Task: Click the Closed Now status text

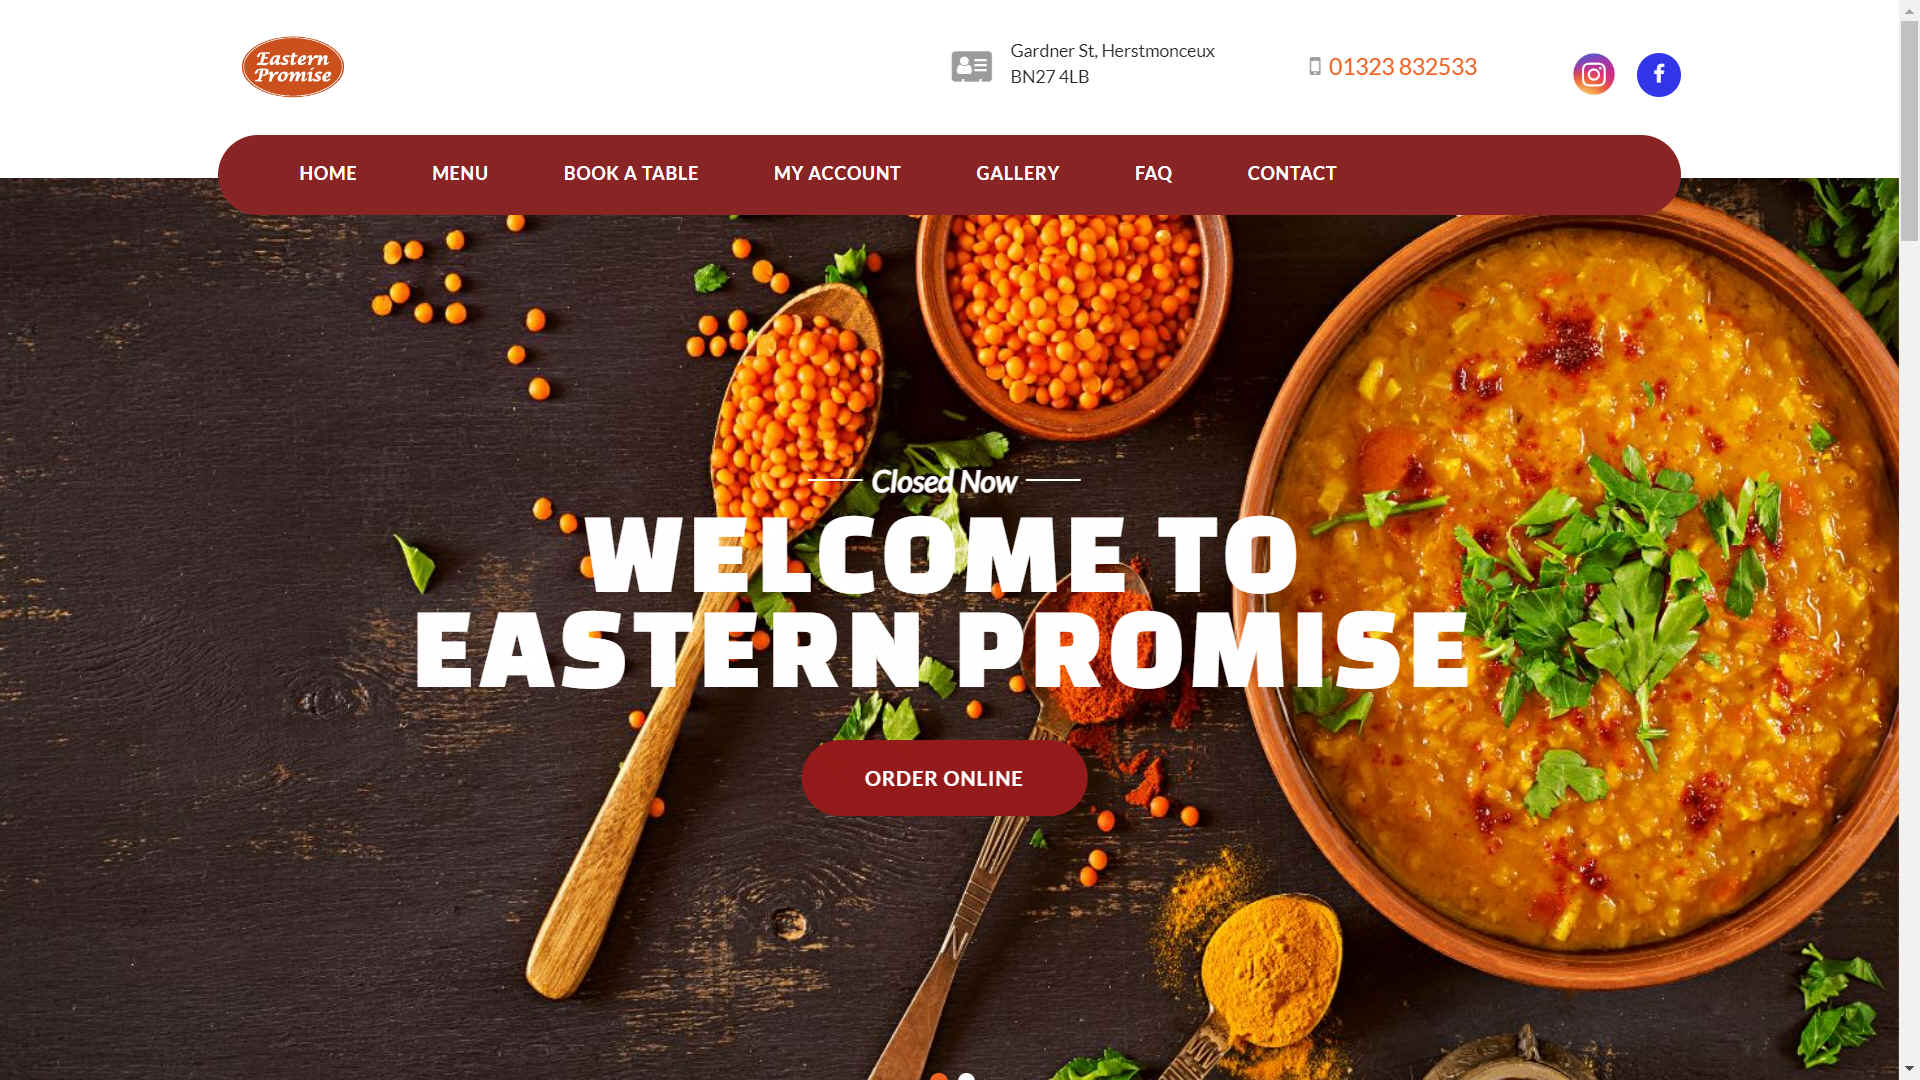Action: pos(944,482)
